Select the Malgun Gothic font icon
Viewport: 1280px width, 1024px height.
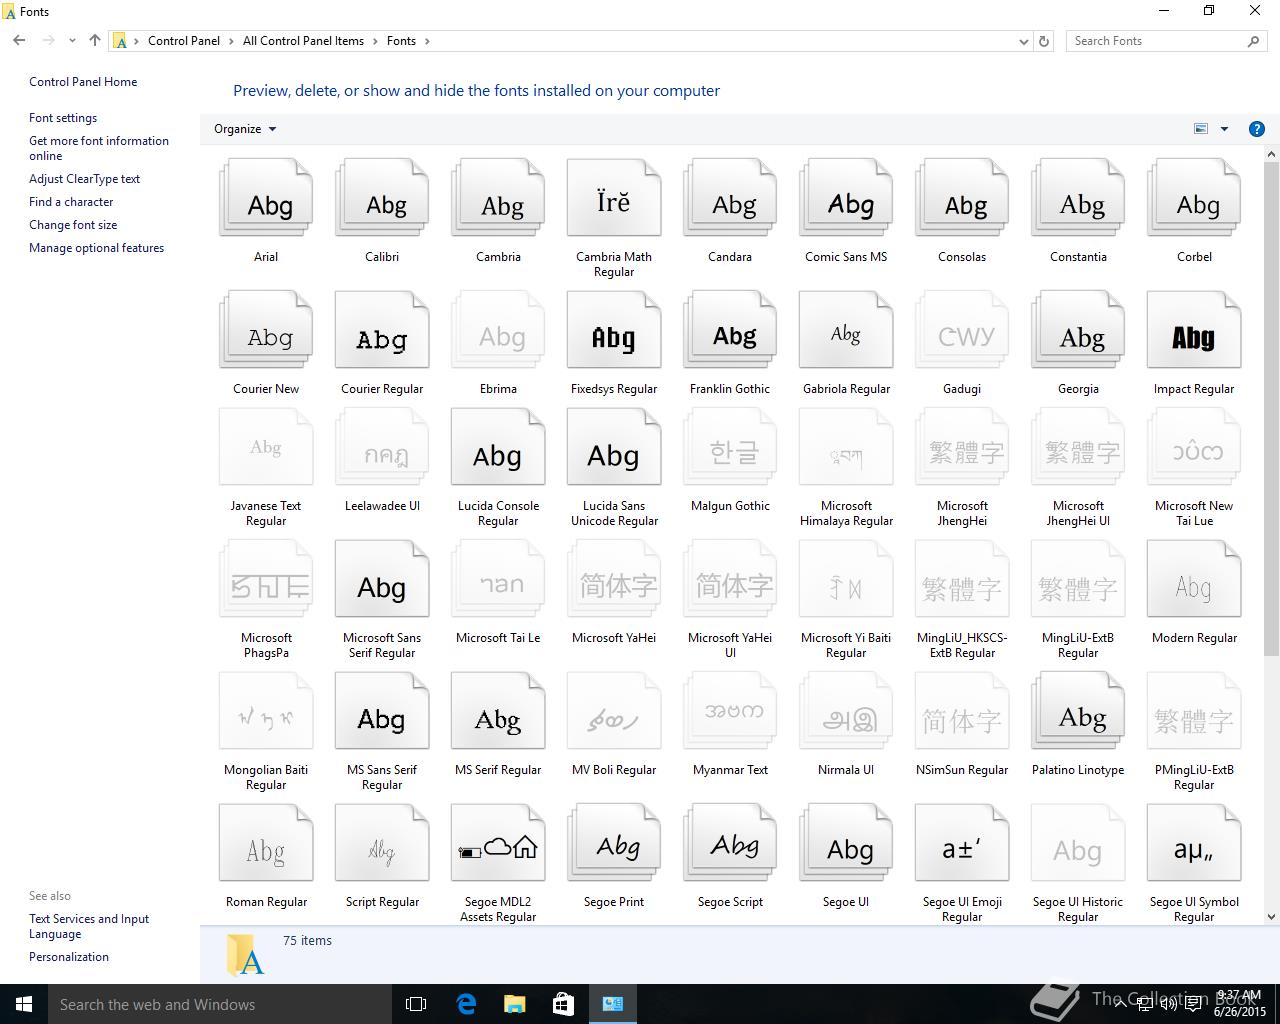pos(730,448)
